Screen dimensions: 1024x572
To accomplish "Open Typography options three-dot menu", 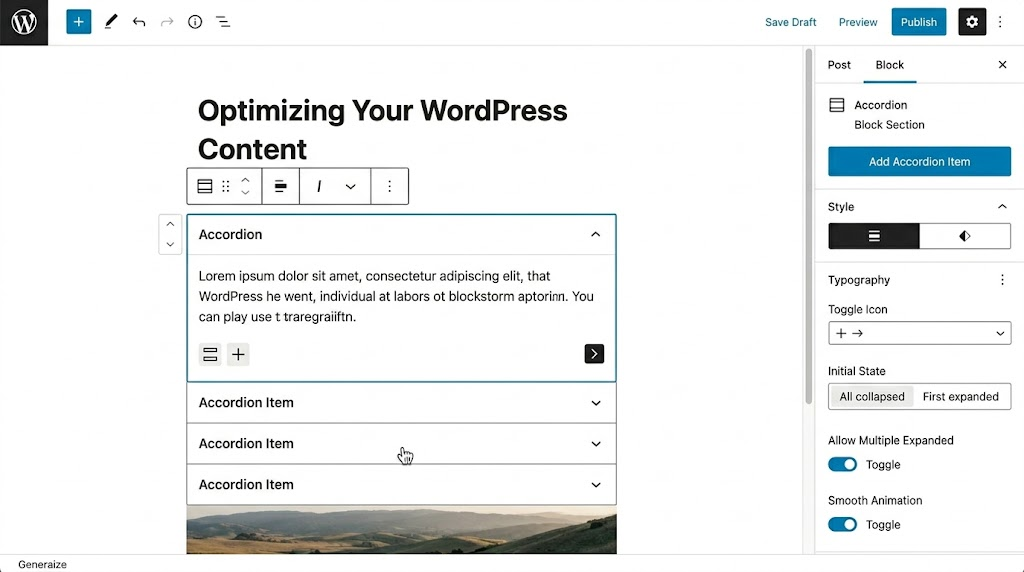I will [1002, 280].
